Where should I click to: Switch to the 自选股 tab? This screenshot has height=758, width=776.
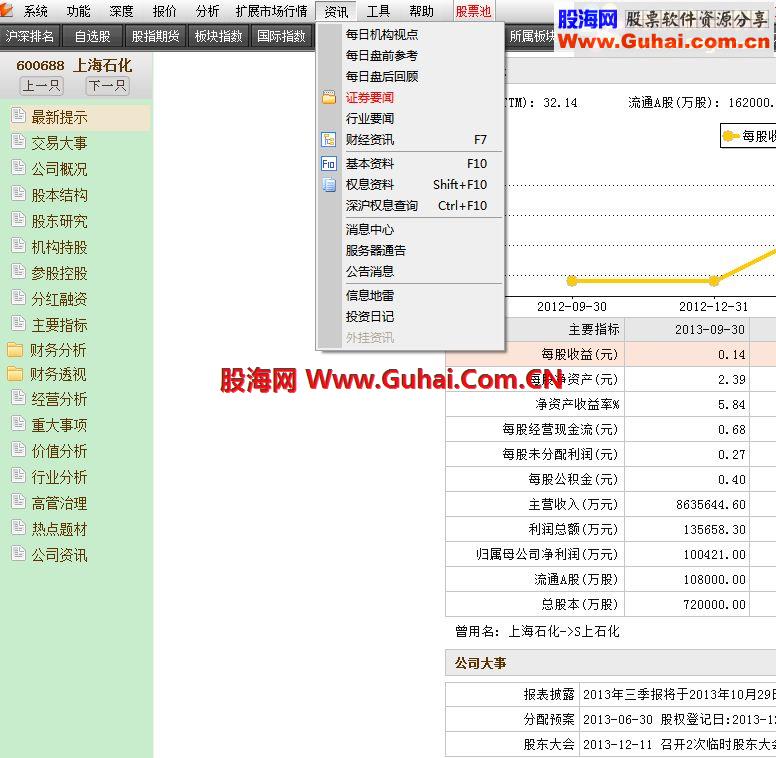92,36
